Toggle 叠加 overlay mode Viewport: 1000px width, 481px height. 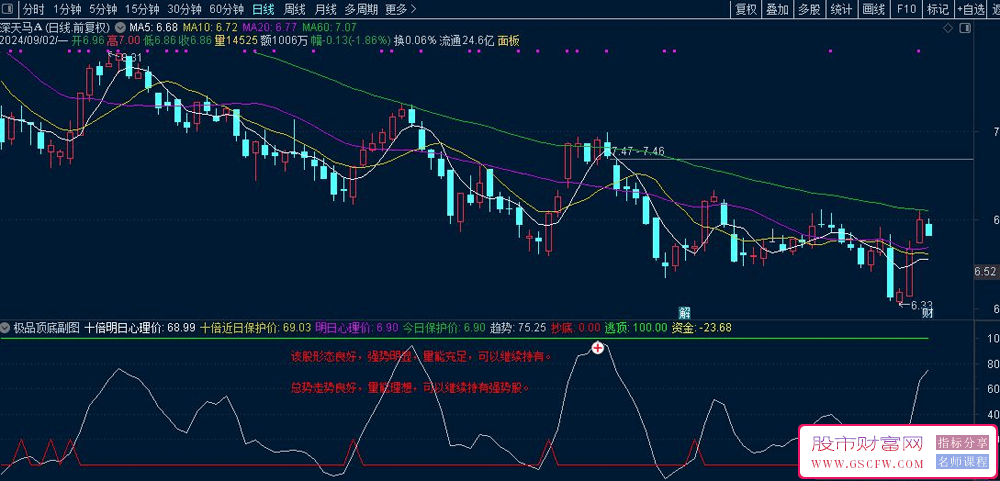click(x=777, y=9)
